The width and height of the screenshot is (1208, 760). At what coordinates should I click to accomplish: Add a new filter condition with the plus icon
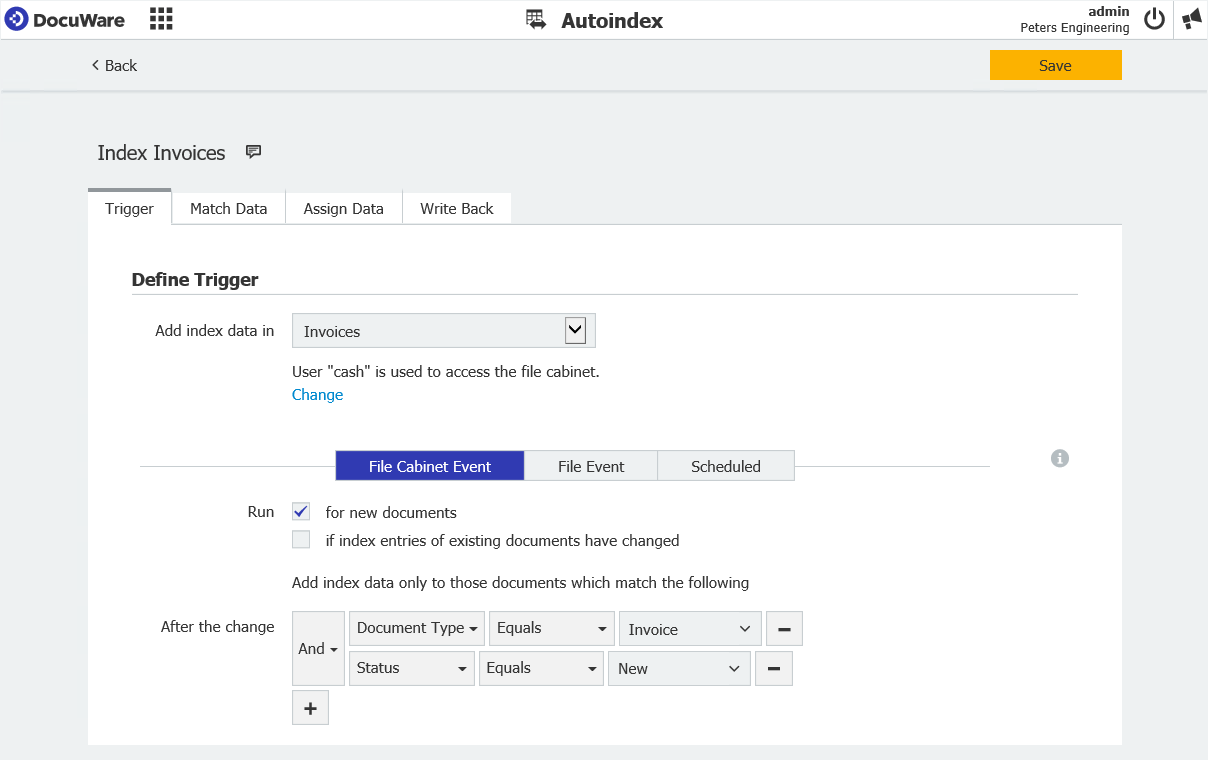[310, 707]
